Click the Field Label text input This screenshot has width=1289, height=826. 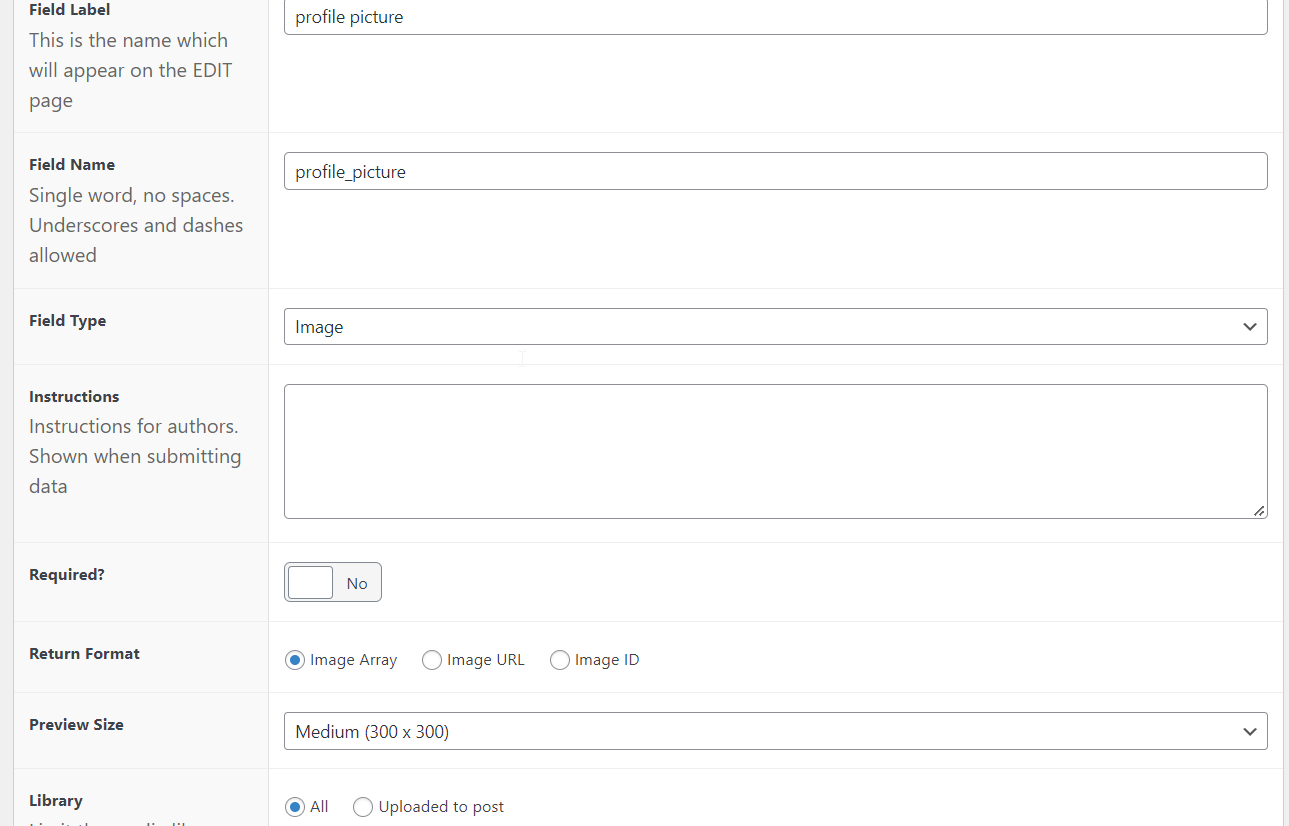[775, 17]
